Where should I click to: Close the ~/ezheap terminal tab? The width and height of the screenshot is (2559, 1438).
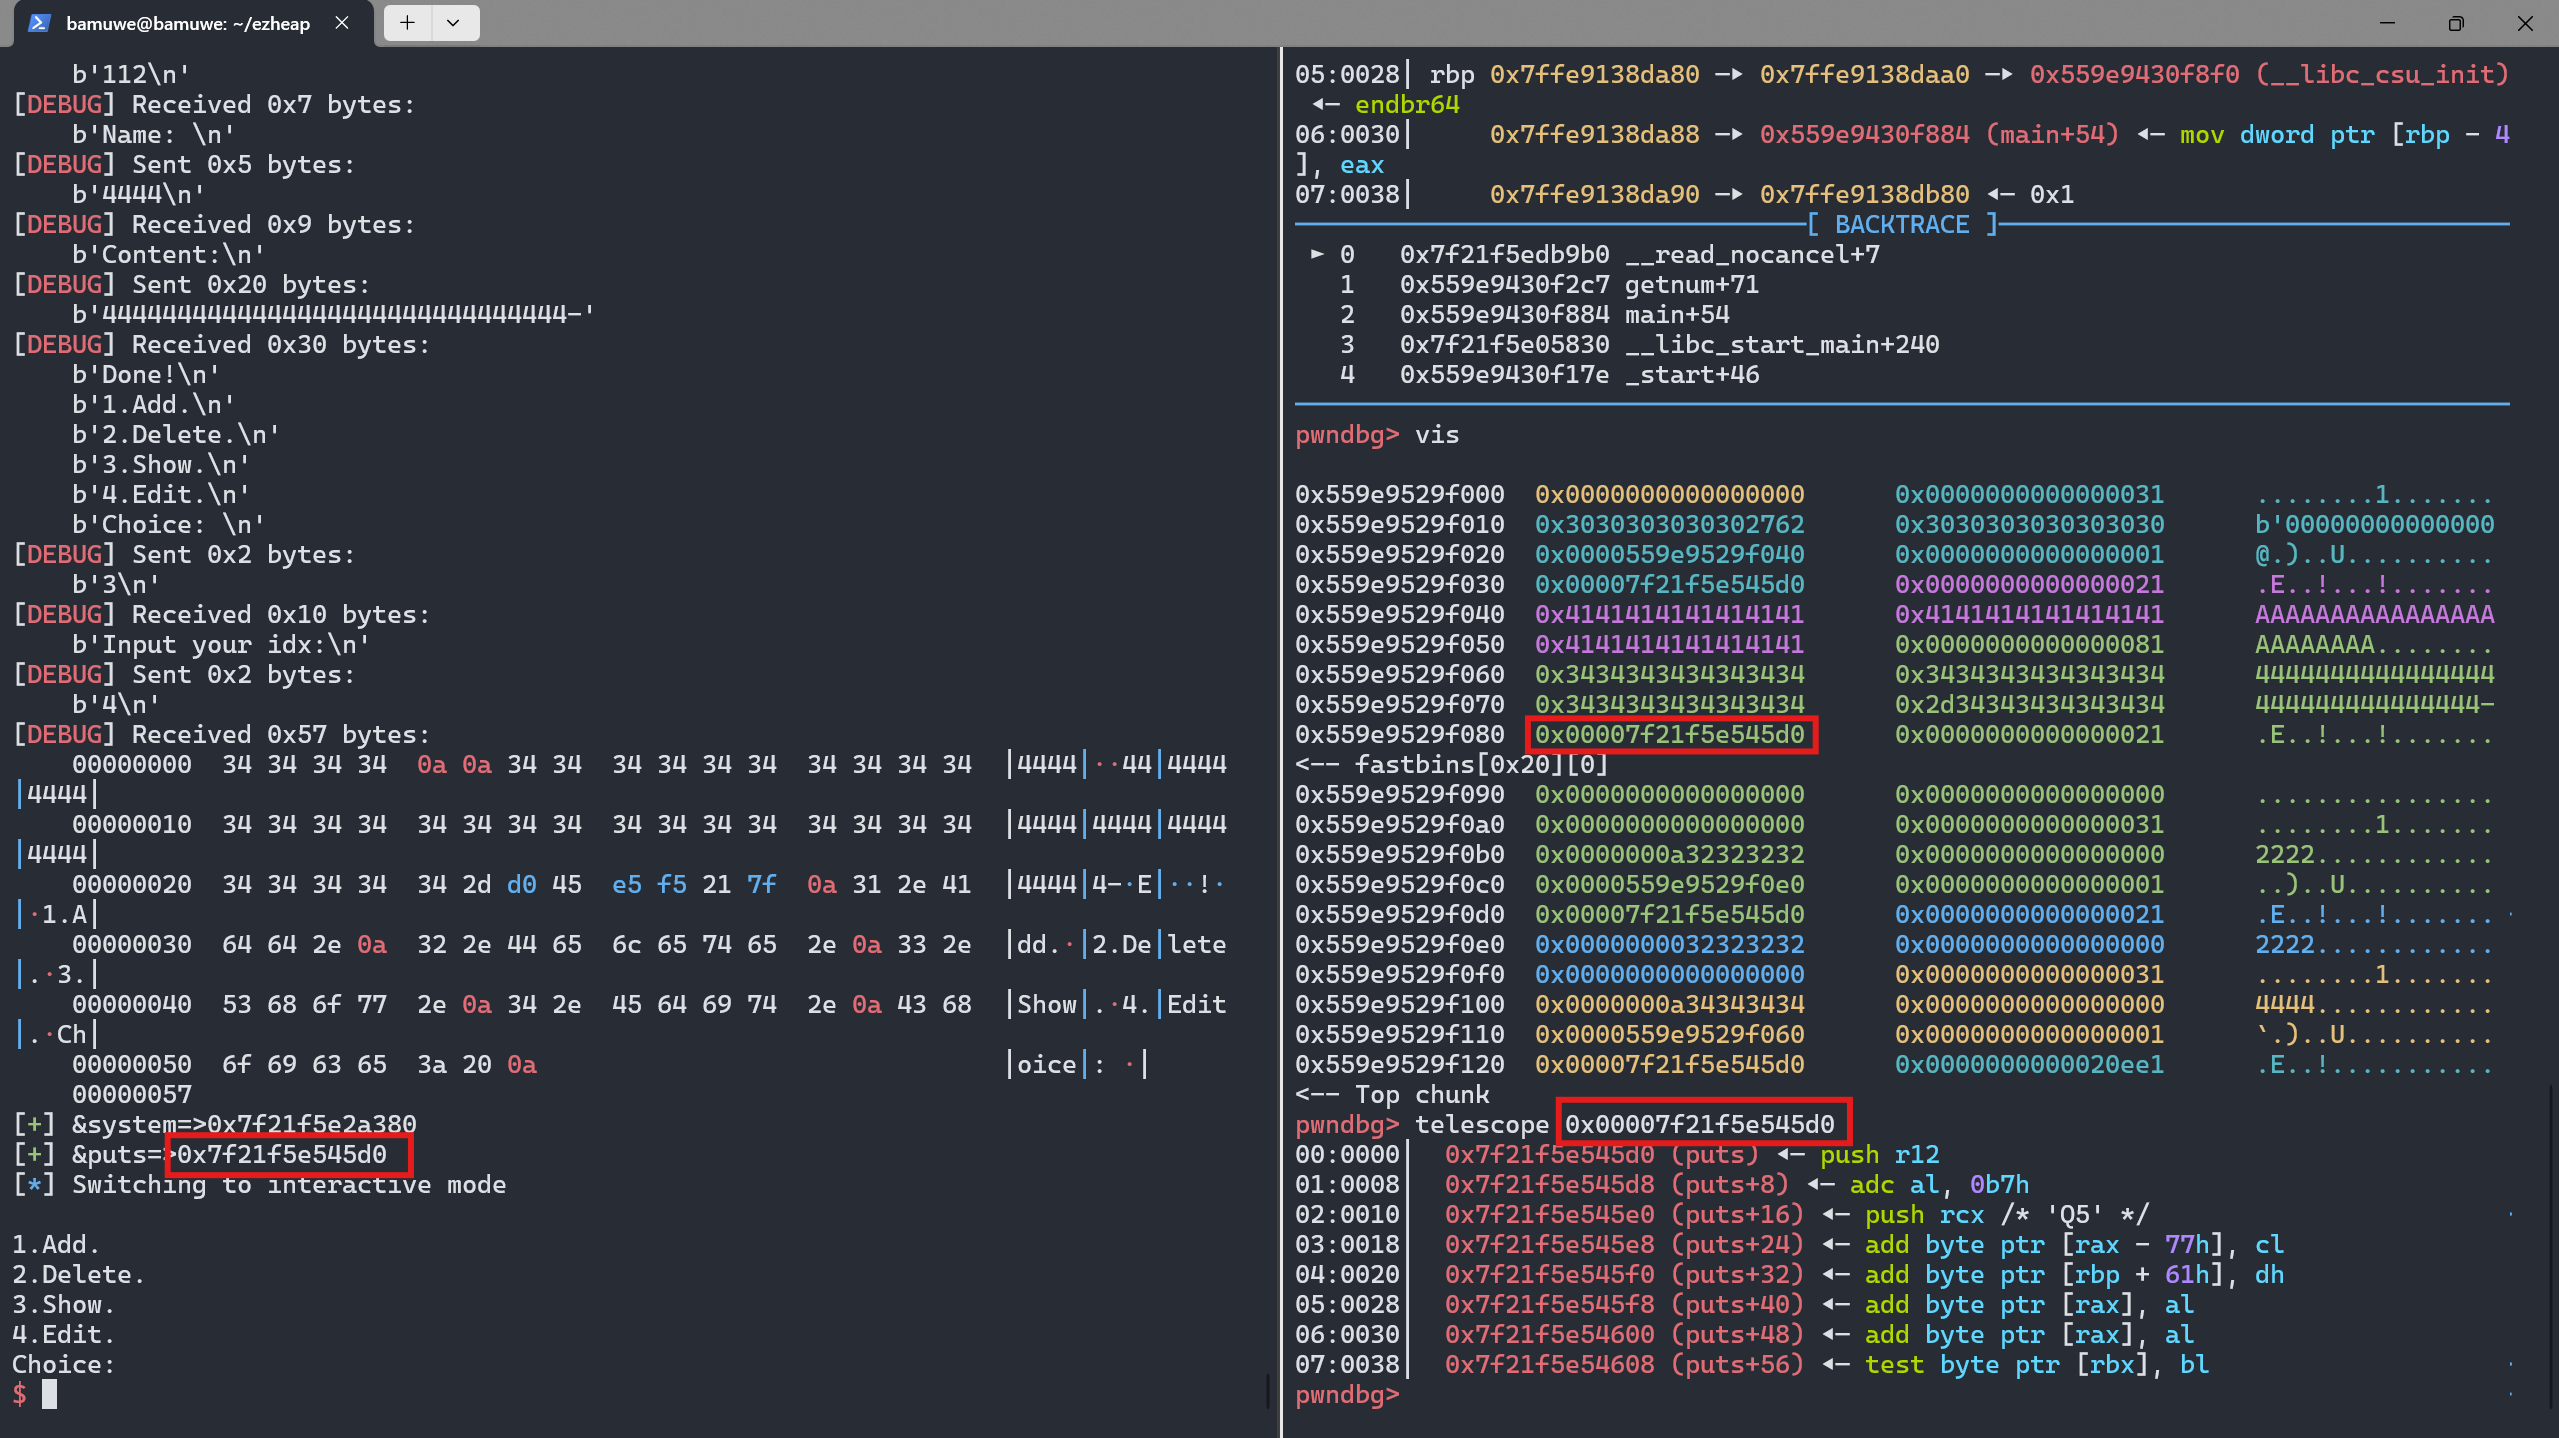click(342, 23)
